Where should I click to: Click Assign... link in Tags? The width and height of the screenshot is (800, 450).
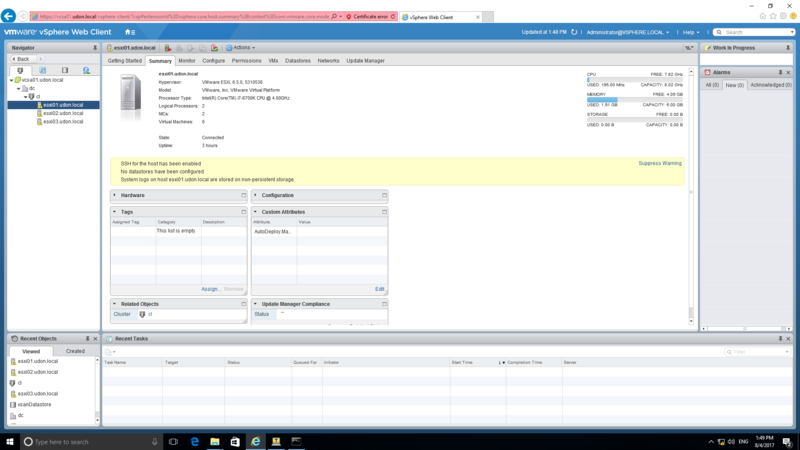(210, 289)
